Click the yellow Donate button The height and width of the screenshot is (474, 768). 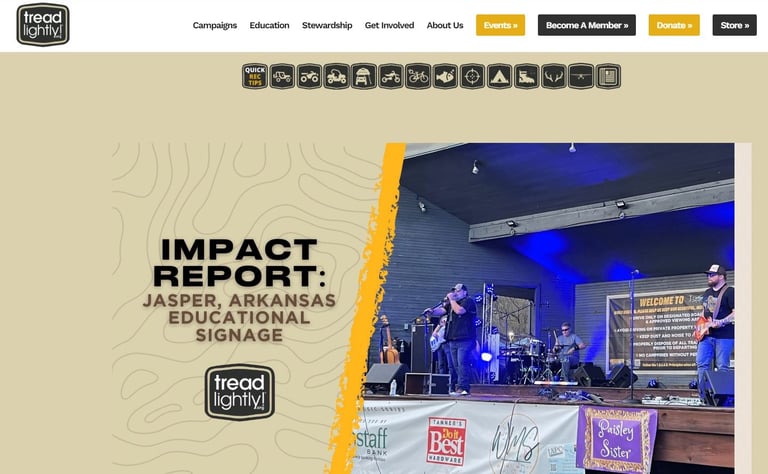[674, 25]
